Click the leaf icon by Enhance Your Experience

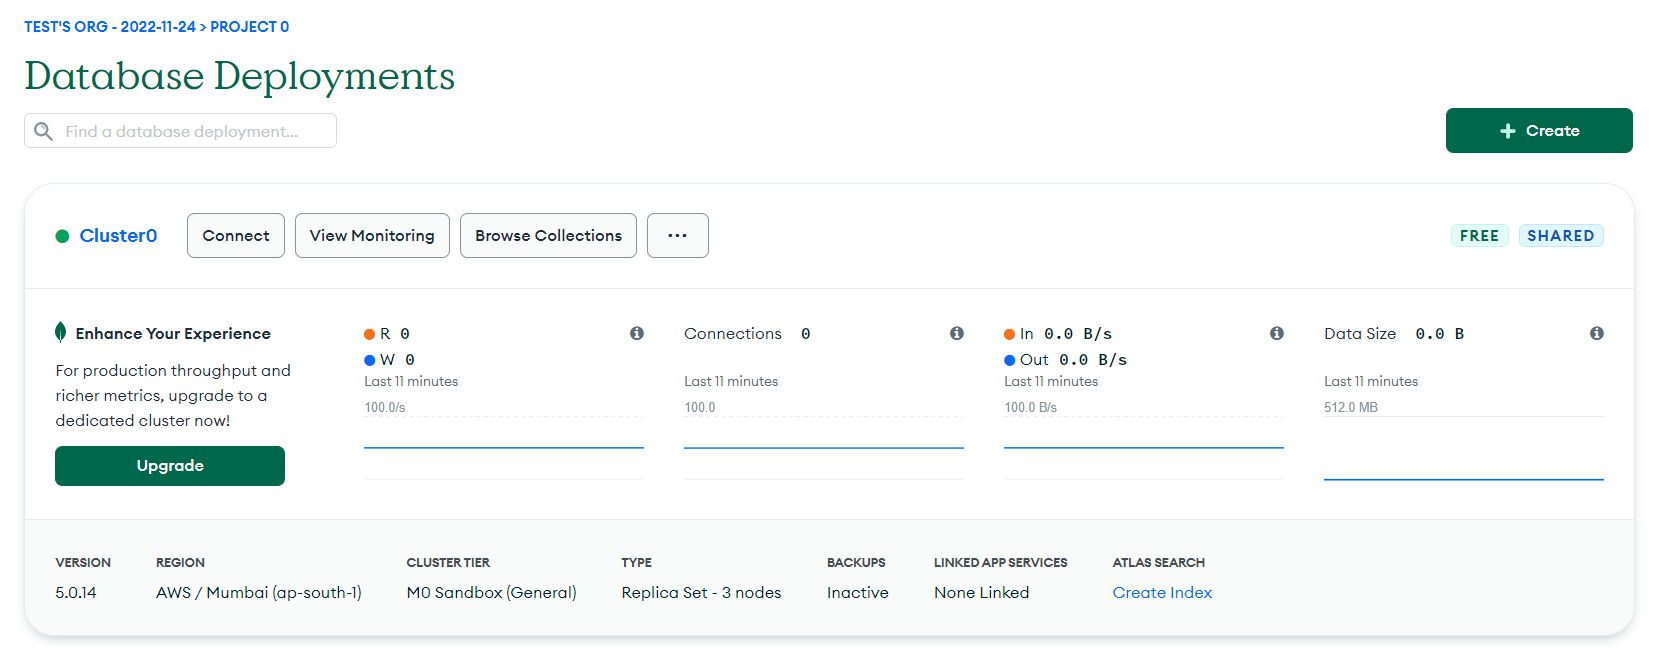[61, 332]
